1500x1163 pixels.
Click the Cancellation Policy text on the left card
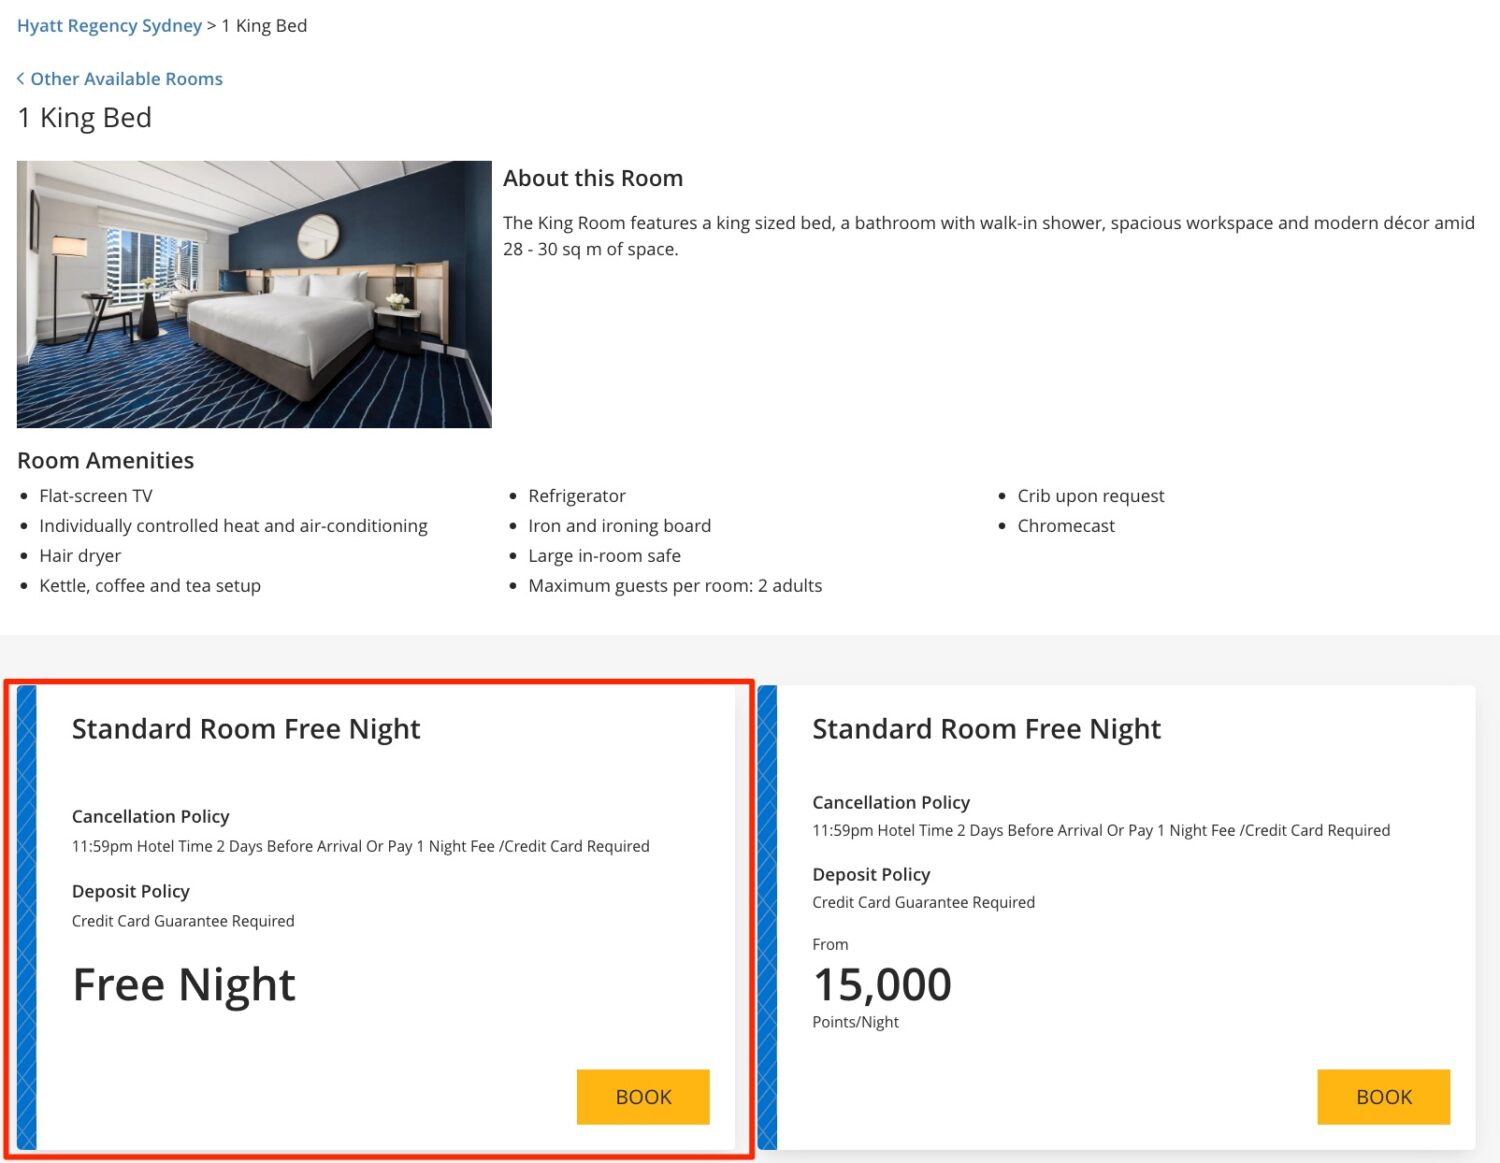pyautogui.click(x=150, y=817)
